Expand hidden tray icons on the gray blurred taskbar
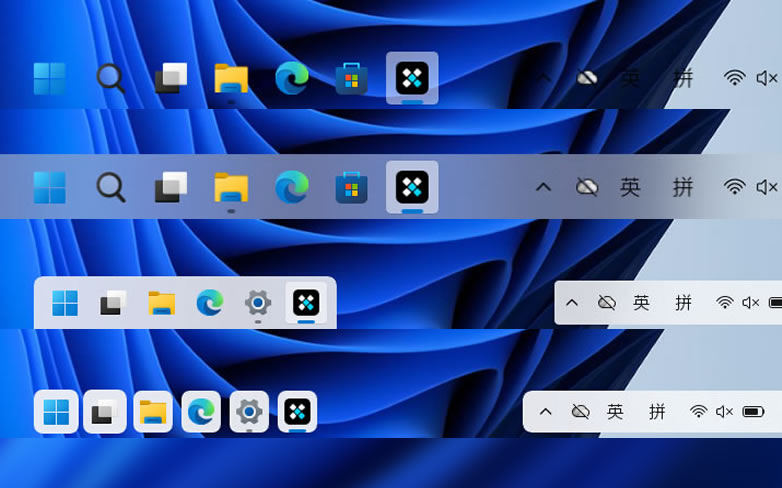This screenshot has height=488, width=782. pyautogui.click(x=544, y=187)
